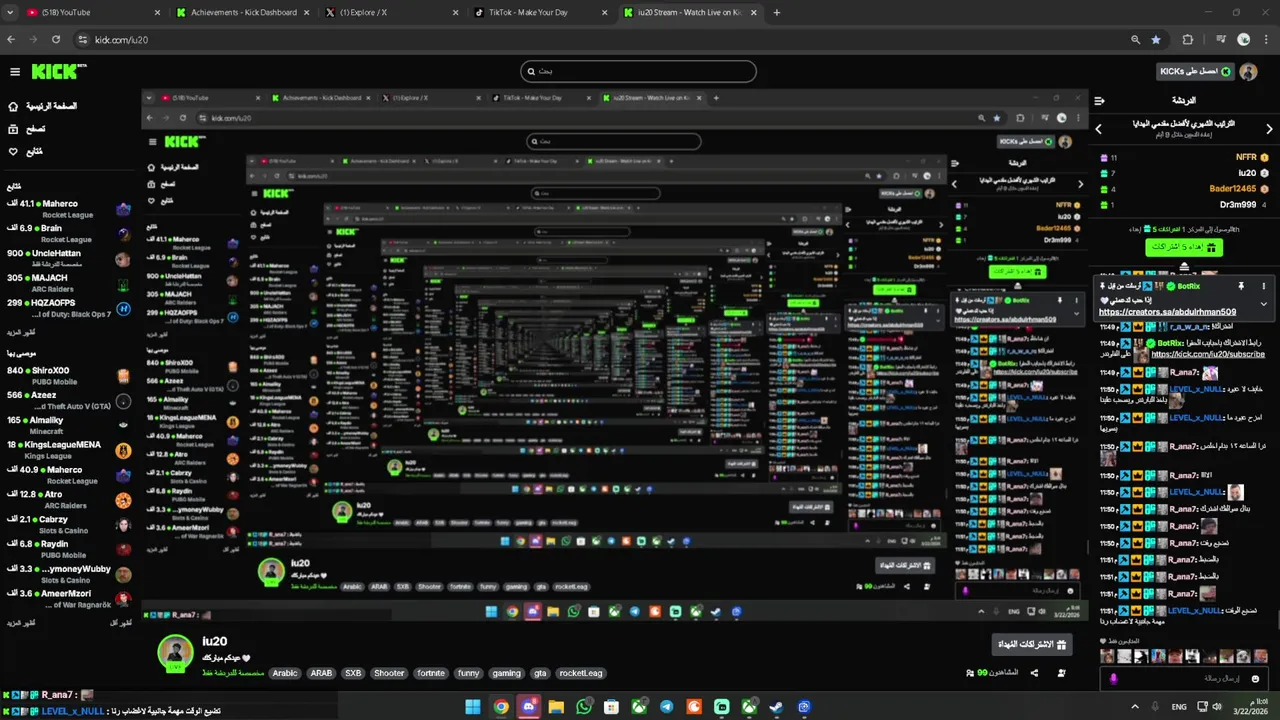This screenshot has height=720, width=1280.
Task: Click the KICK logo
Action: [x=59, y=72]
